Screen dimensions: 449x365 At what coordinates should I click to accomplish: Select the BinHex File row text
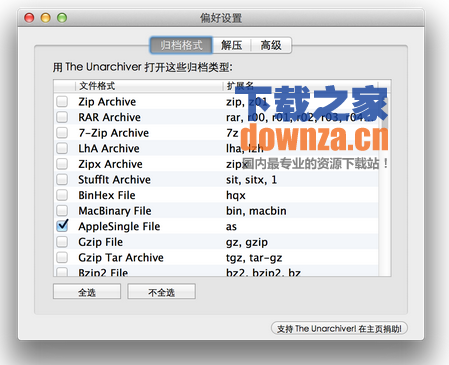[107, 195]
